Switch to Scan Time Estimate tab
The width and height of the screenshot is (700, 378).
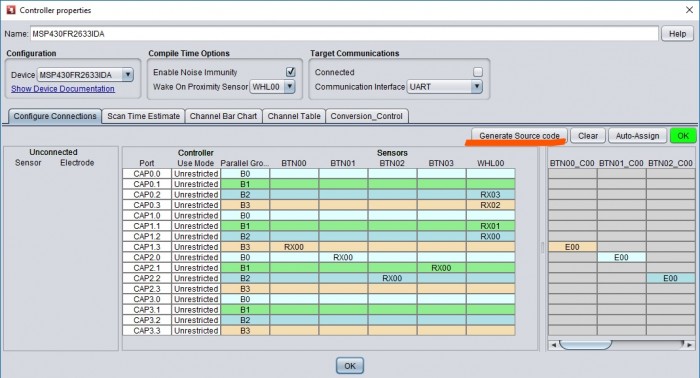pyautogui.click(x=143, y=116)
